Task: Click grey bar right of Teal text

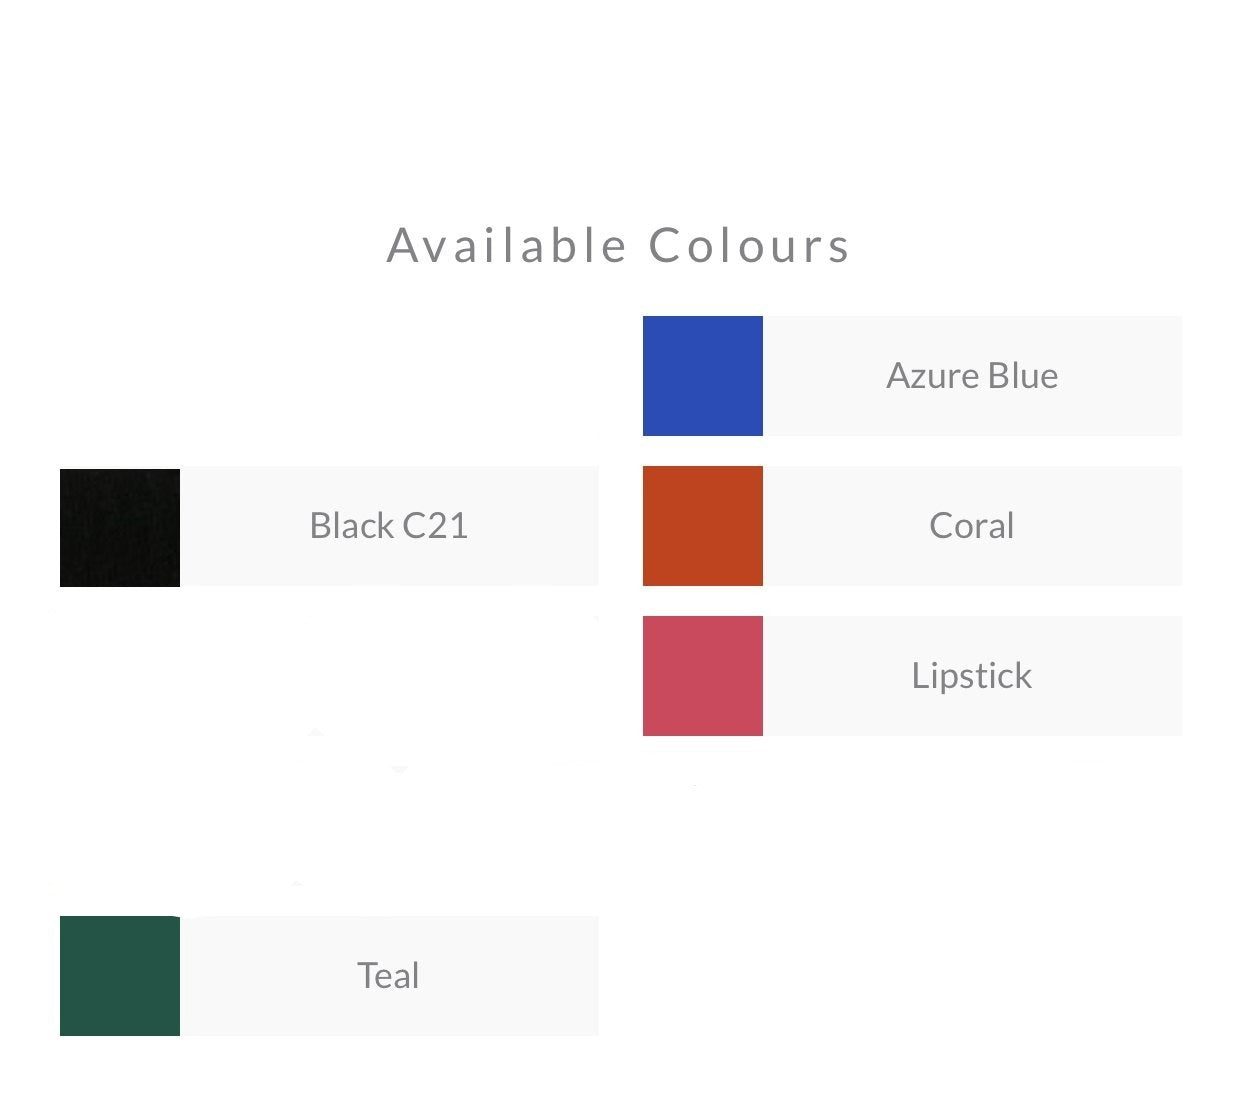Action: pyautogui.click(x=509, y=976)
